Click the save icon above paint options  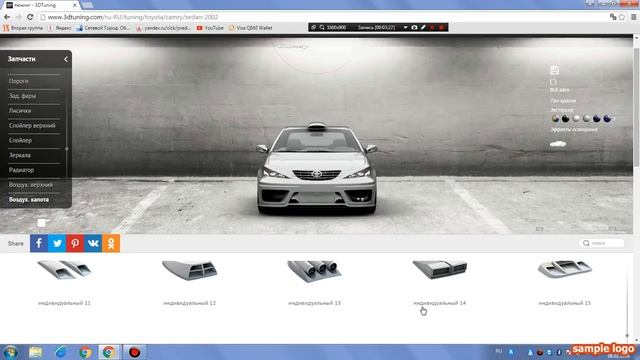pos(554,70)
